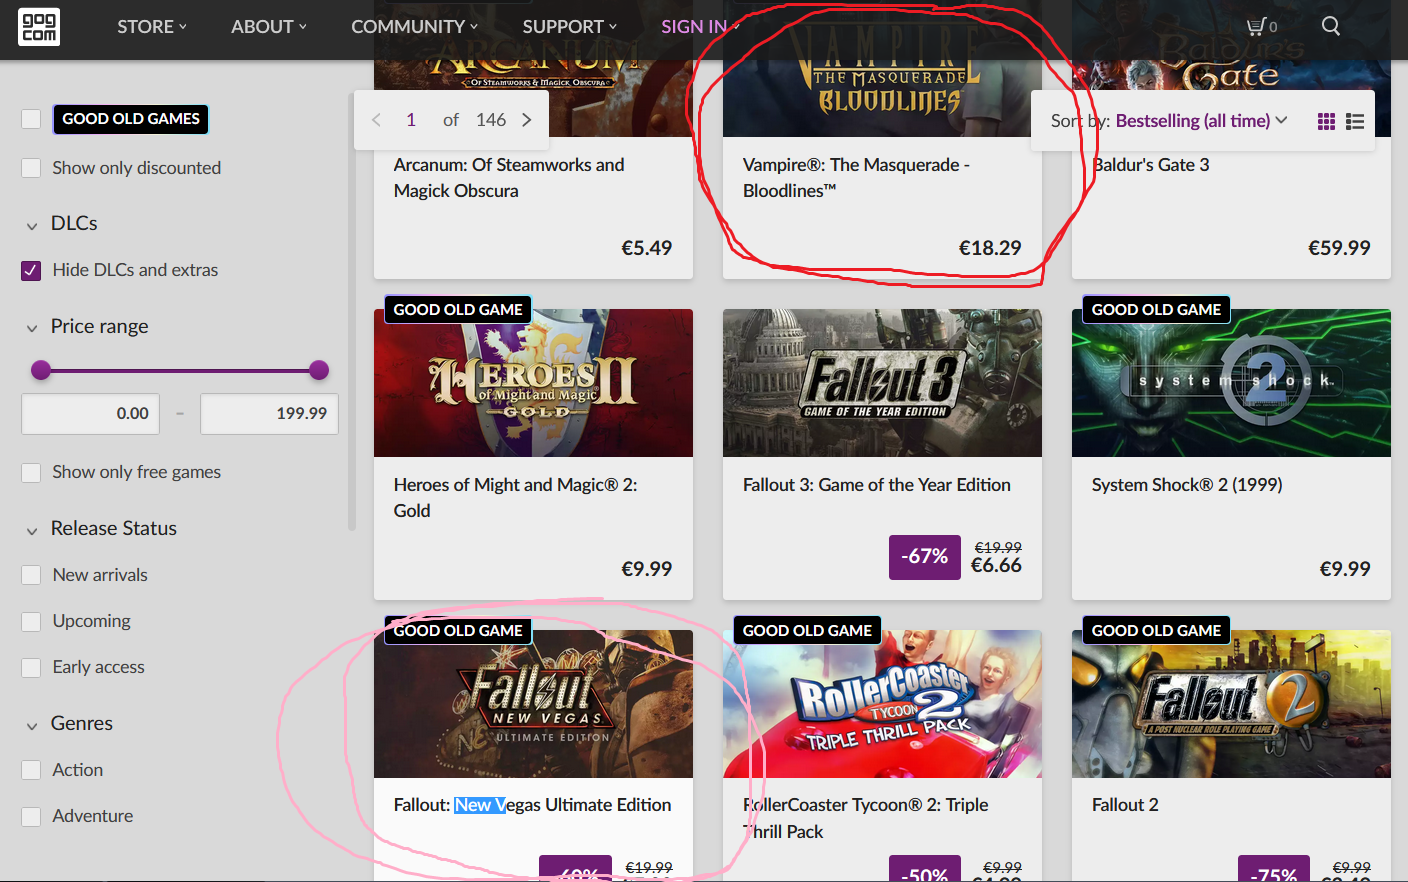Switch to grid view layout icon

point(1326,121)
